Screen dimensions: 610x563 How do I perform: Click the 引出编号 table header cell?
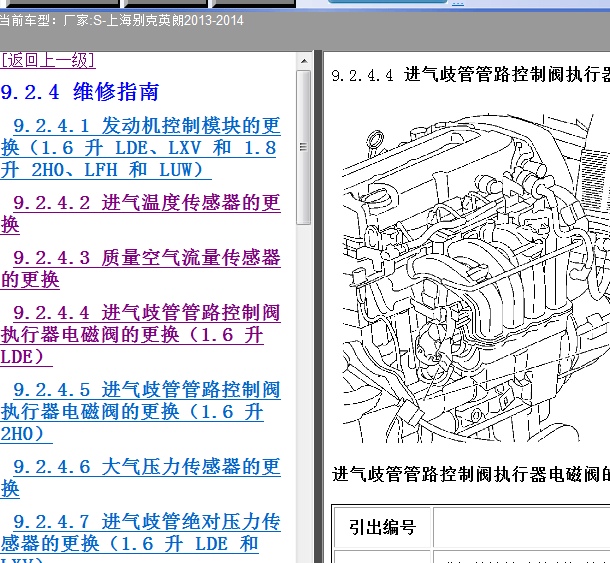click(382, 527)
